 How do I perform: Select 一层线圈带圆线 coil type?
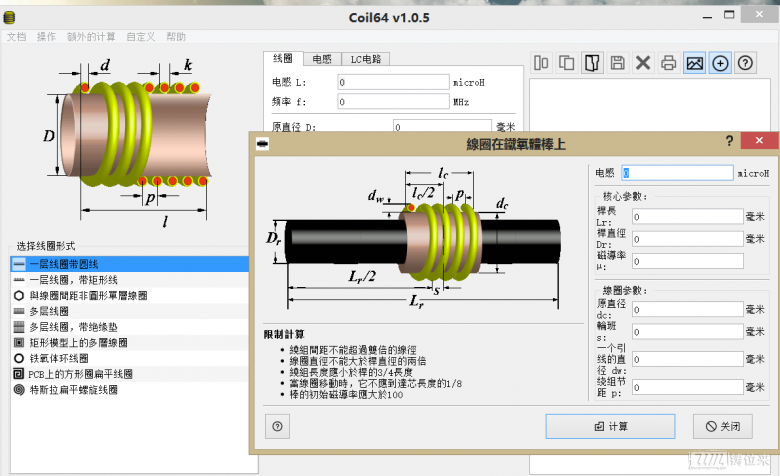pyautogui.click(x=129, y=264)
